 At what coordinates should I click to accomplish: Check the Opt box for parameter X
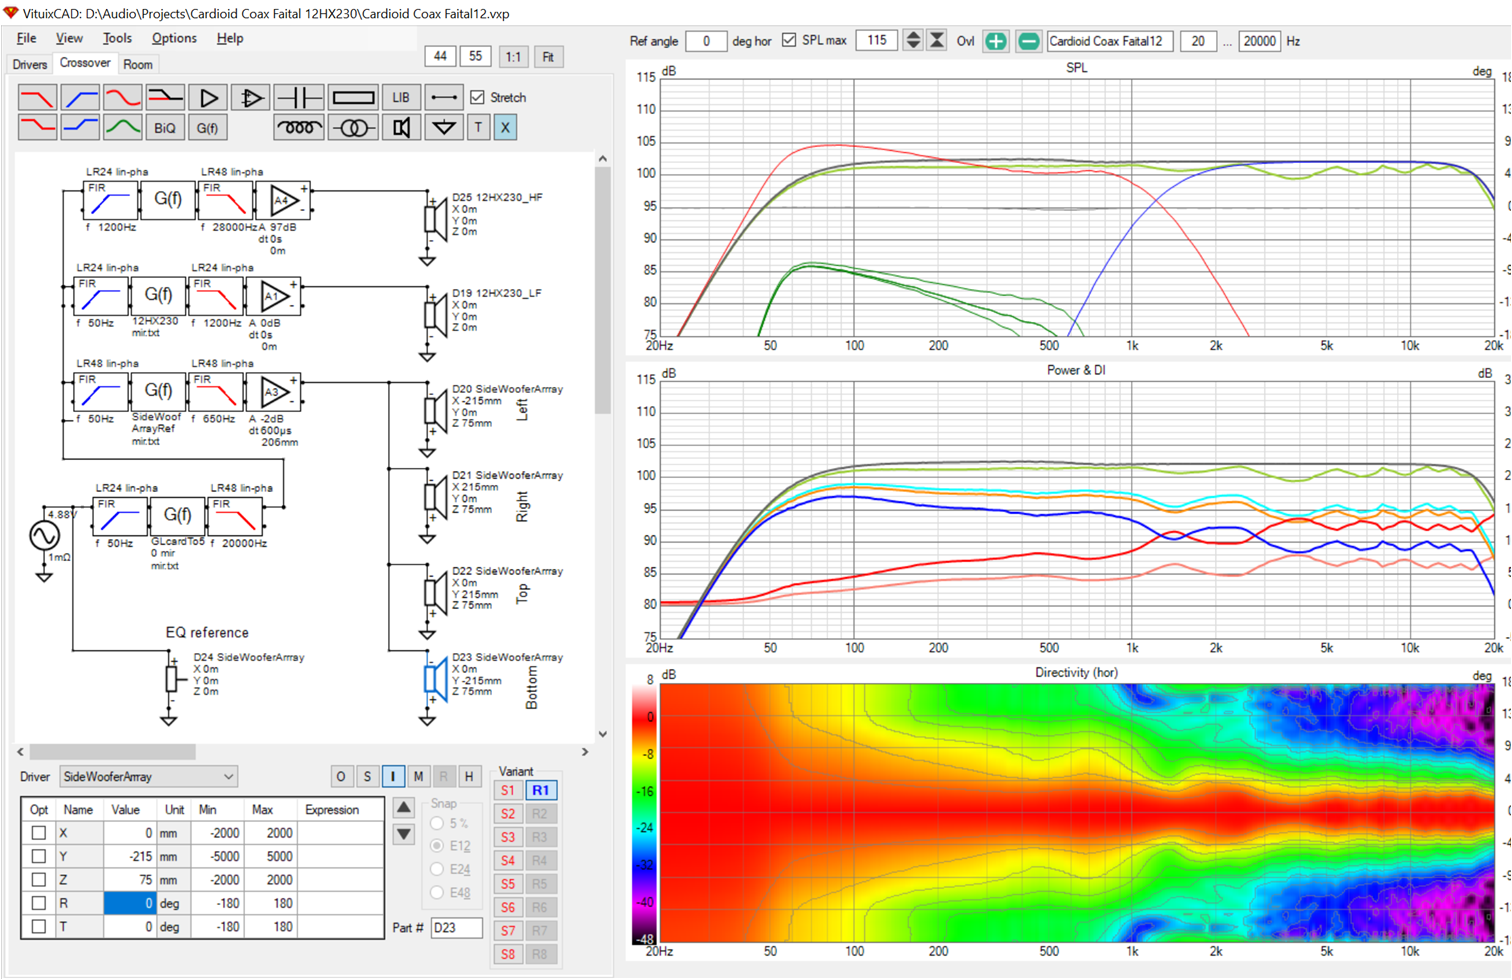(39, 833)
